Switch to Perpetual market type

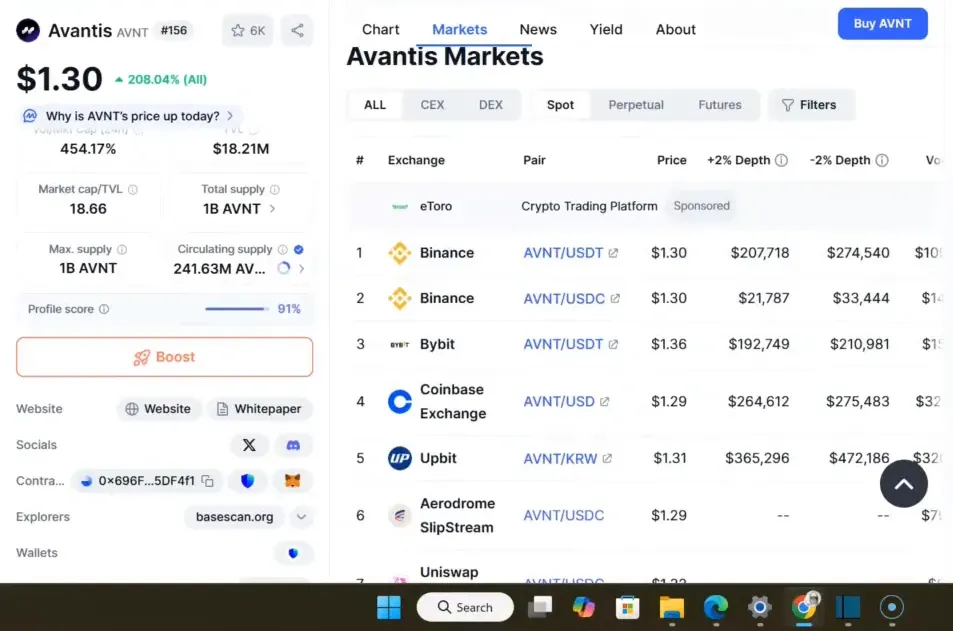[636, 105]
